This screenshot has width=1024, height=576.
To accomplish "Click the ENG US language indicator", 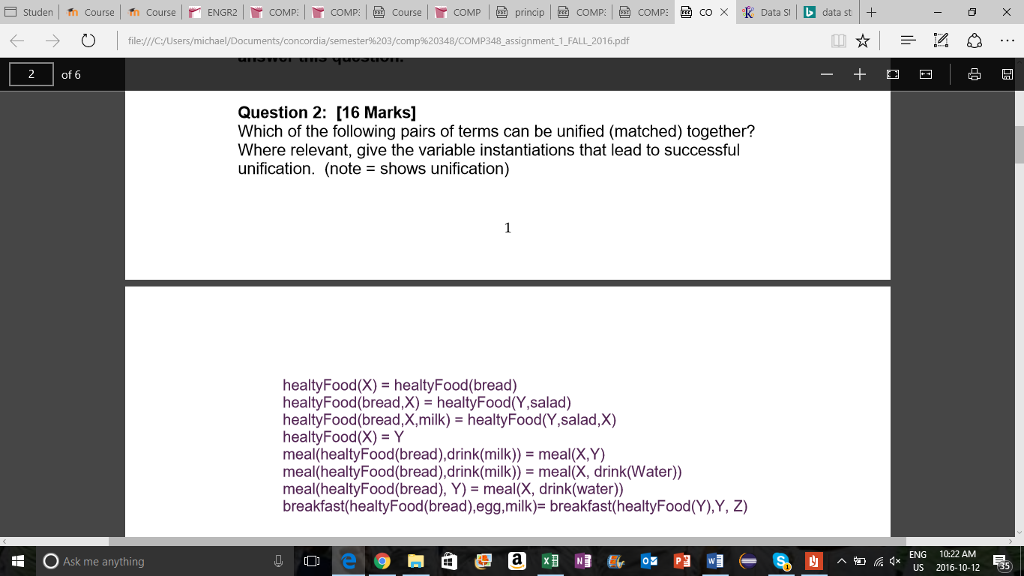I will coord(918,561).
